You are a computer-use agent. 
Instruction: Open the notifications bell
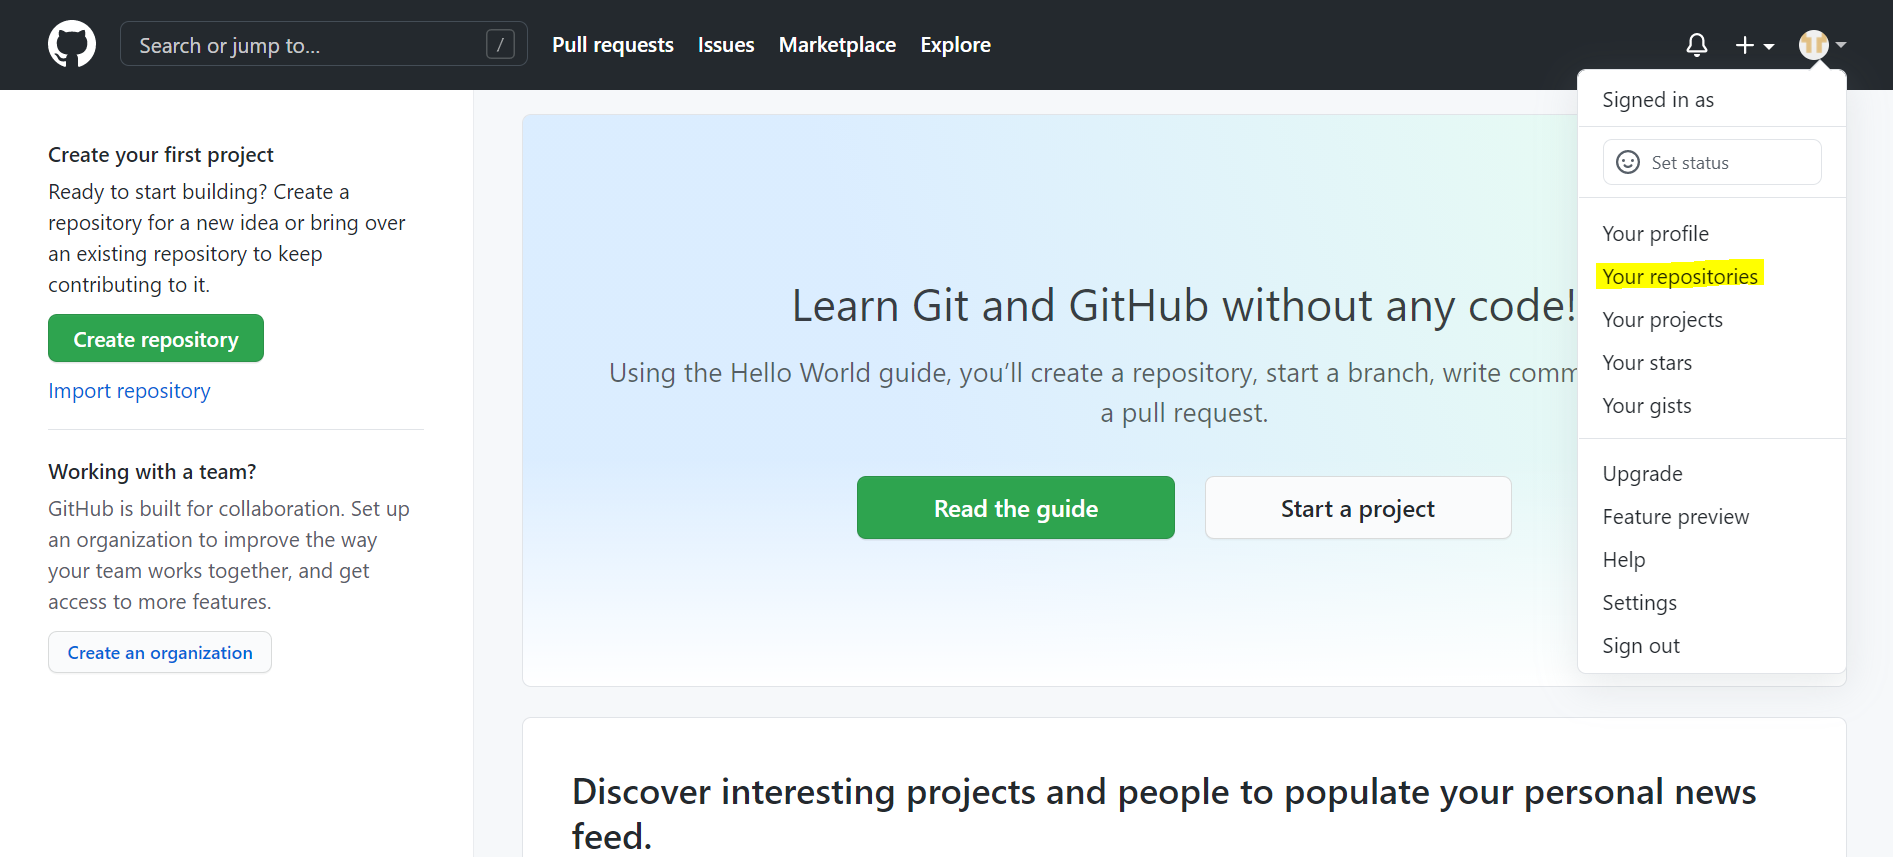coord(1697,45)
